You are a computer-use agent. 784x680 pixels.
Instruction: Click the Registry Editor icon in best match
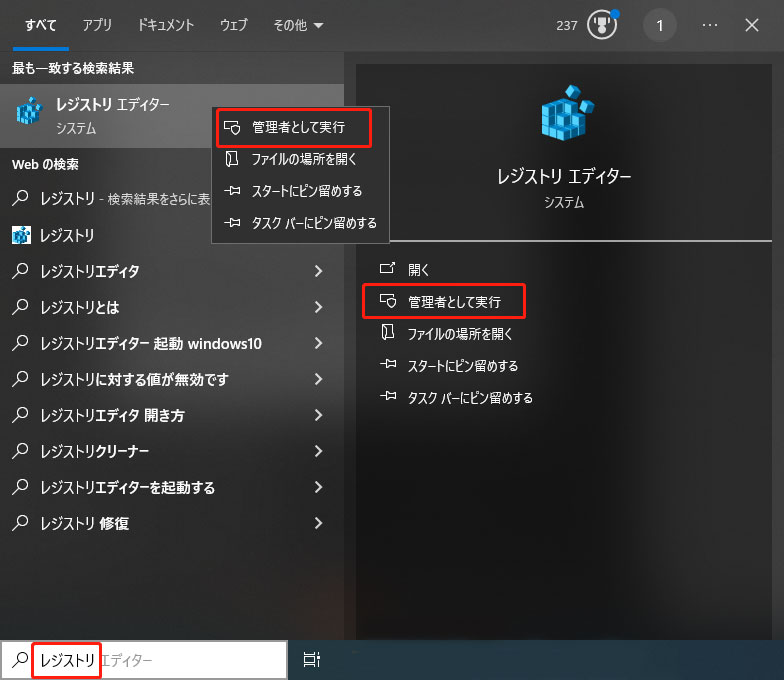pyautogui.click(x=30, y=111)
